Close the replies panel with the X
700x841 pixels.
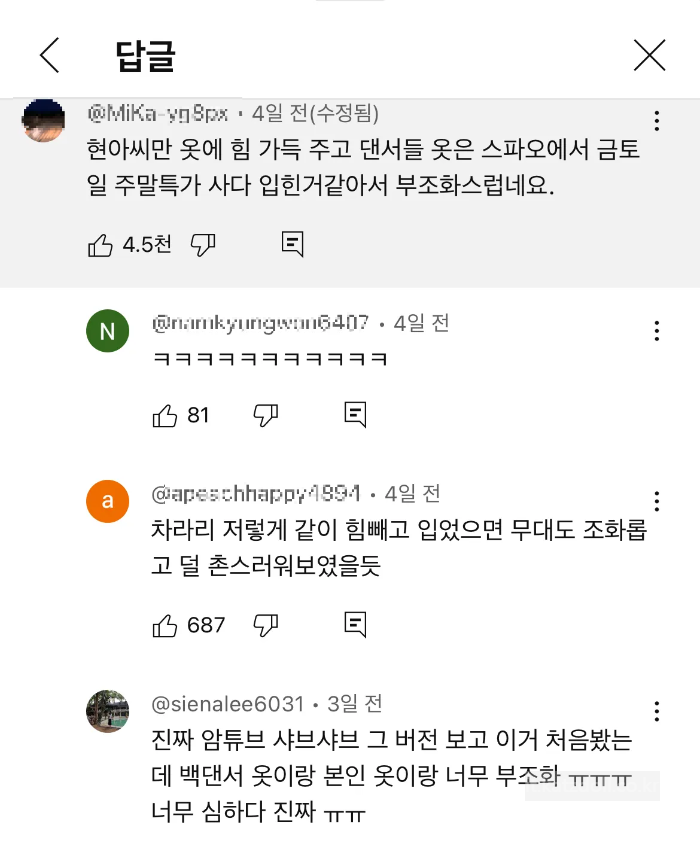(x=650, y=57)
